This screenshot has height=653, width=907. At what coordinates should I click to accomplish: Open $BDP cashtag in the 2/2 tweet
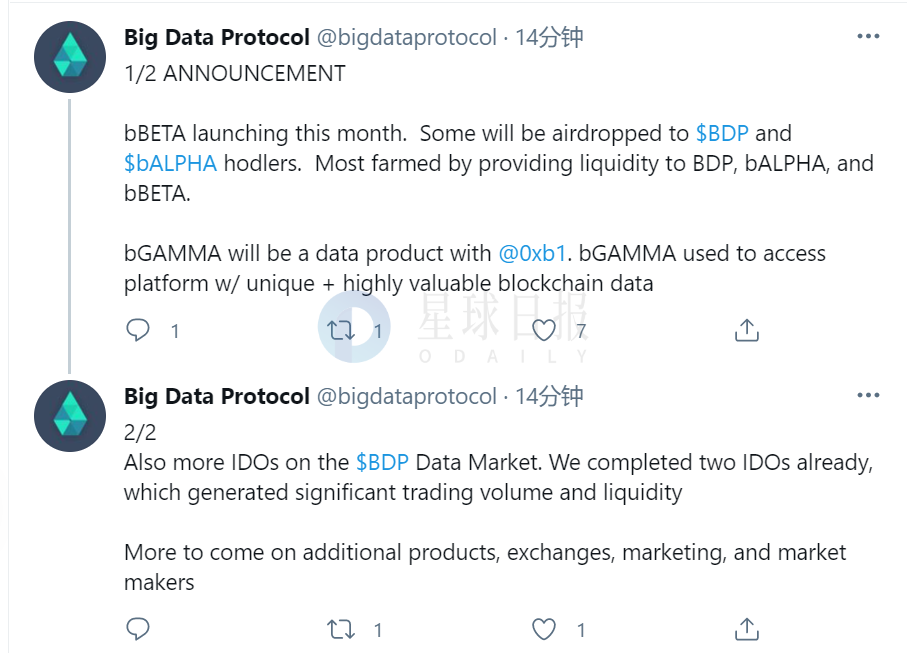(382, 462)
